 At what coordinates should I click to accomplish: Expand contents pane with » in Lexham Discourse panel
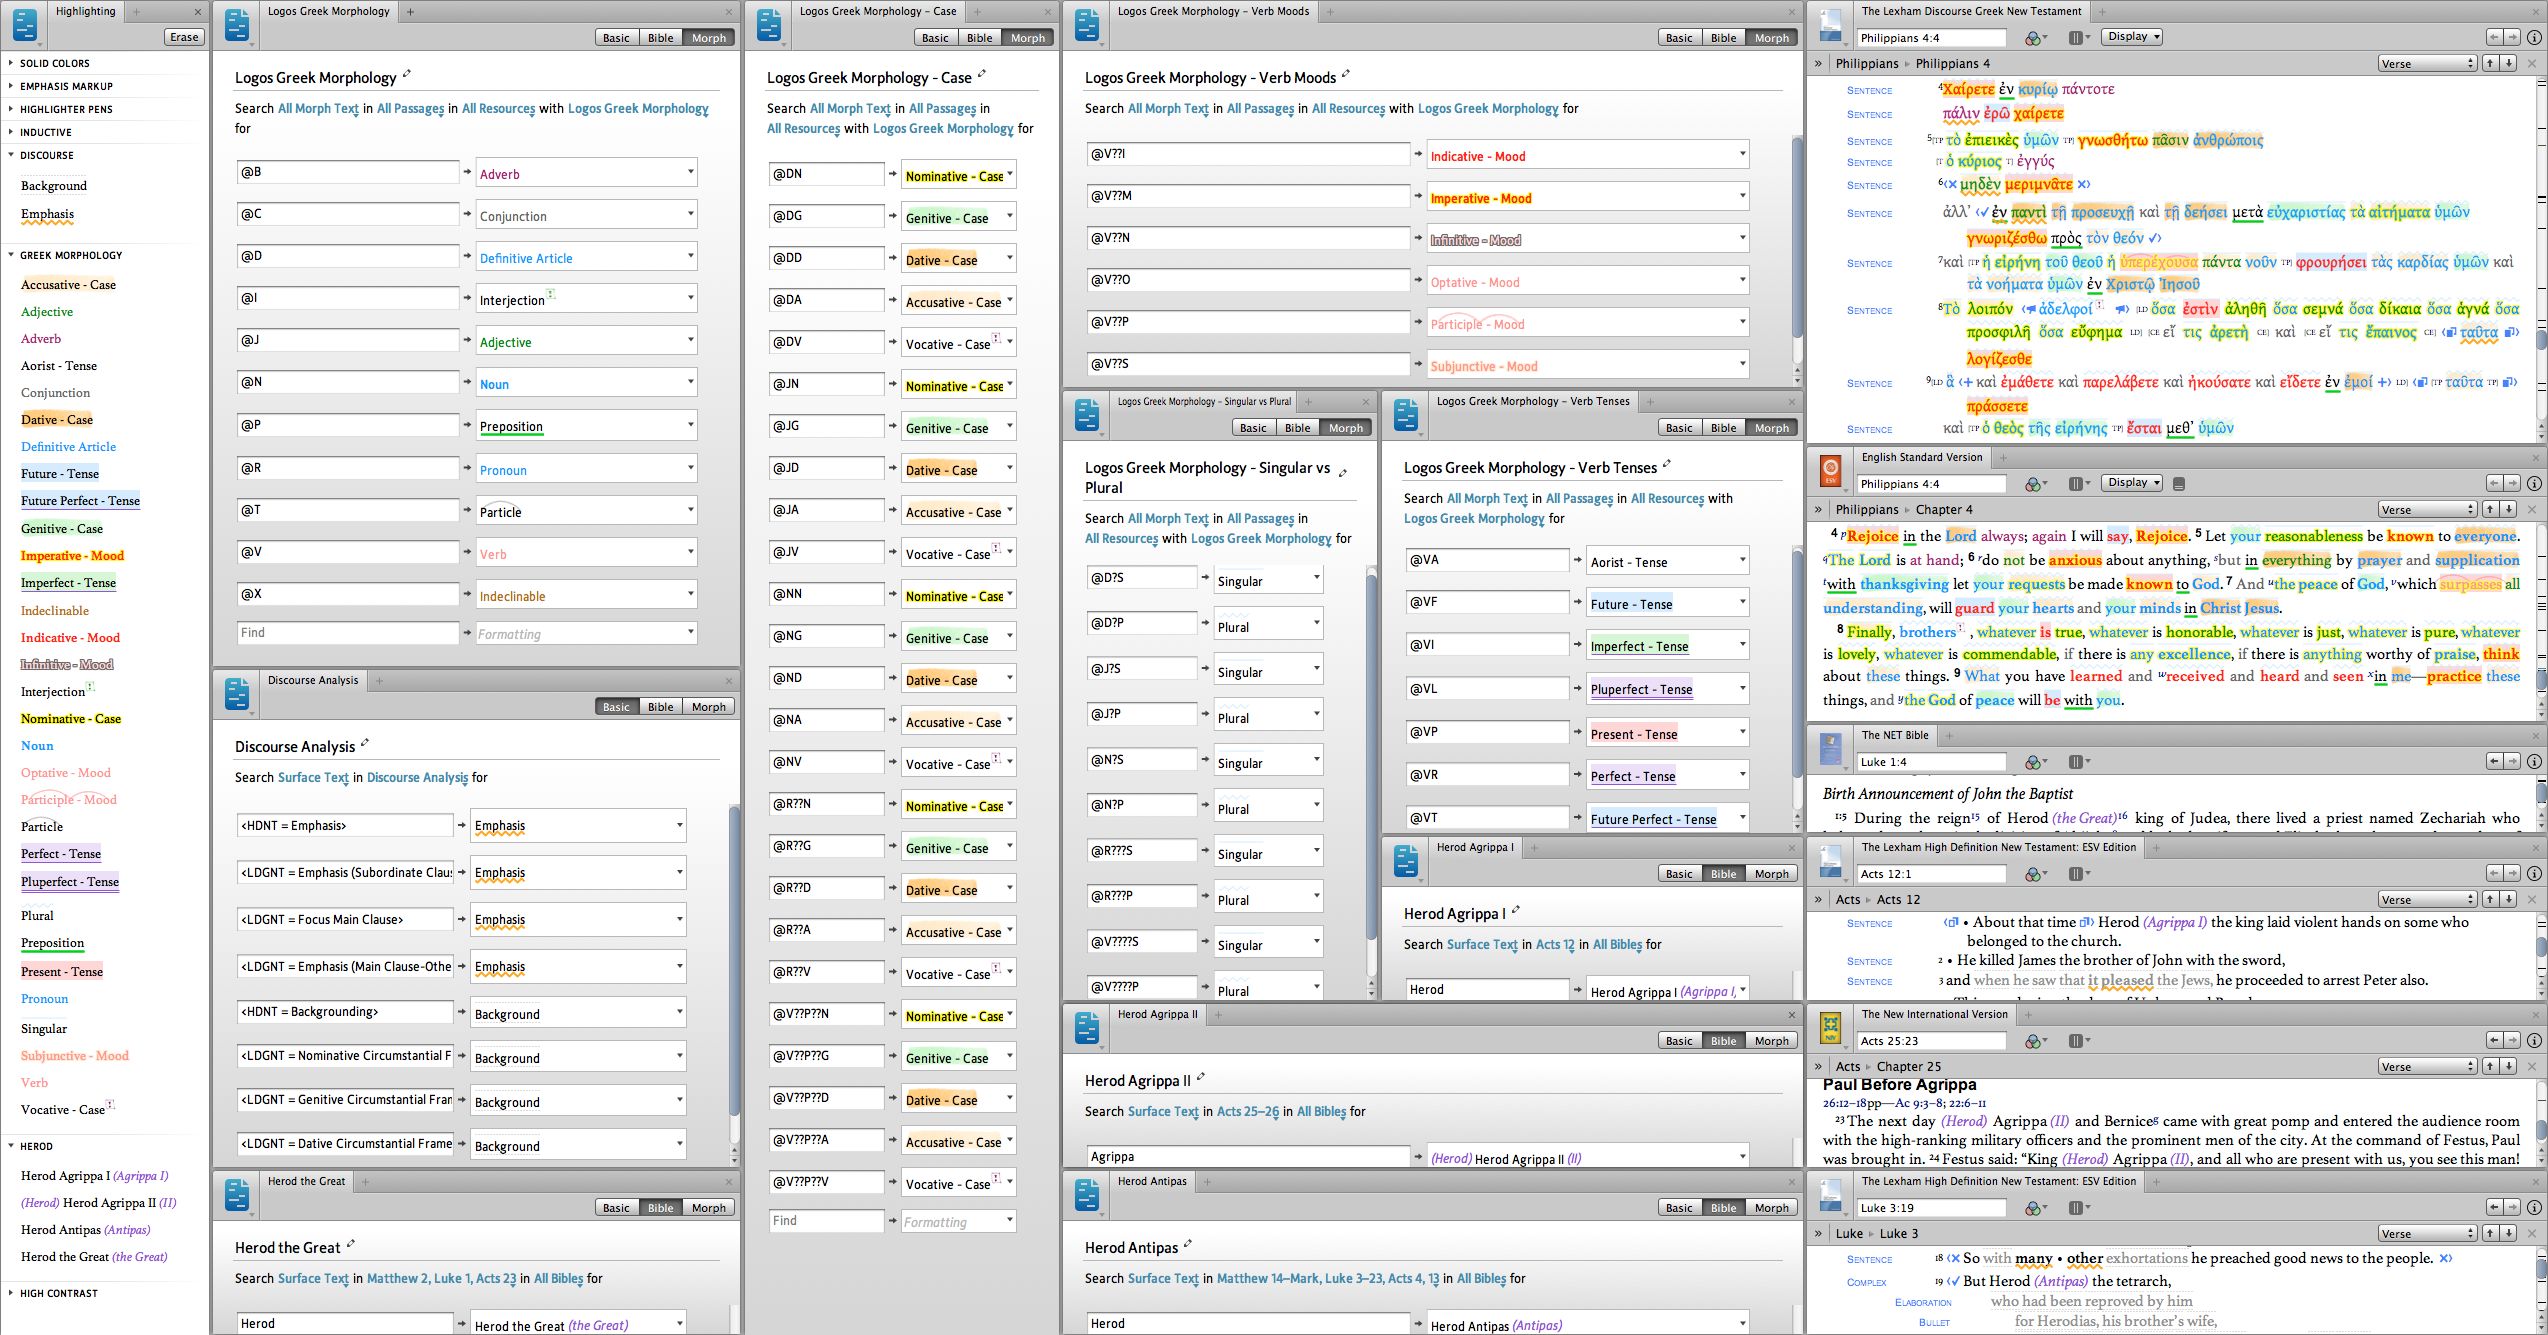(x=1818, y=64)
